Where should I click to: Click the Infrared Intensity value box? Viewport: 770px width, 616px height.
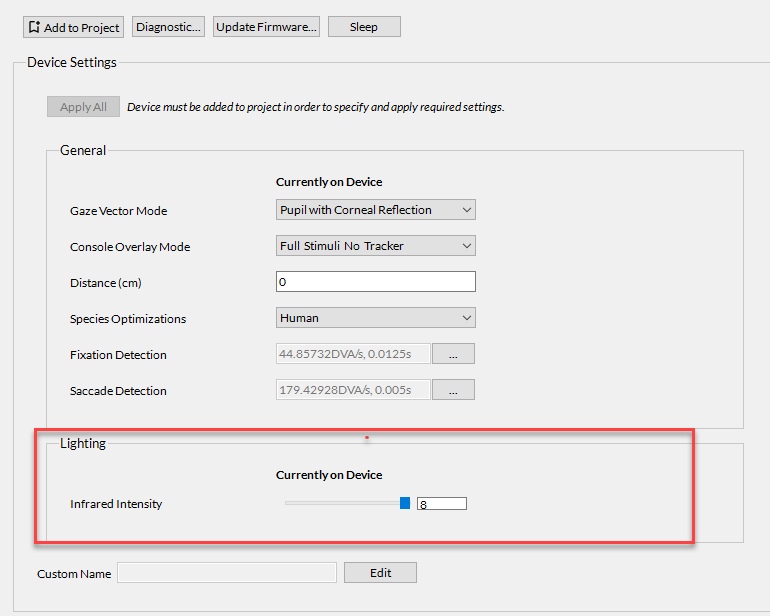tap(442, 504)
